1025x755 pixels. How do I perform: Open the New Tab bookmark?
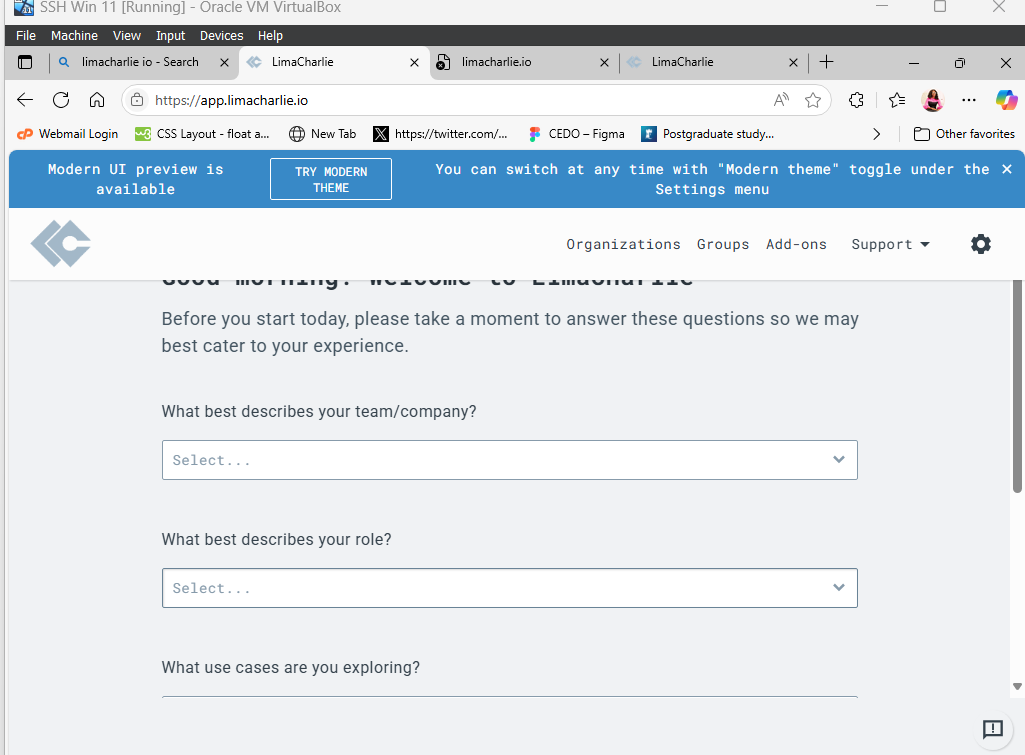tap(322, 134)
